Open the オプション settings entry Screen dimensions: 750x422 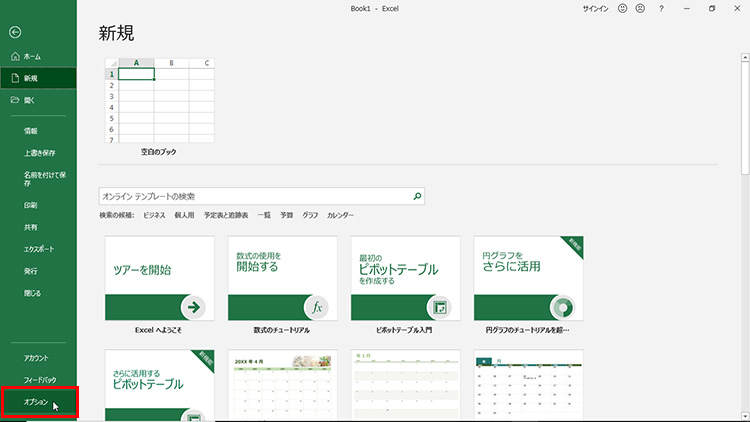pos(36,401)
